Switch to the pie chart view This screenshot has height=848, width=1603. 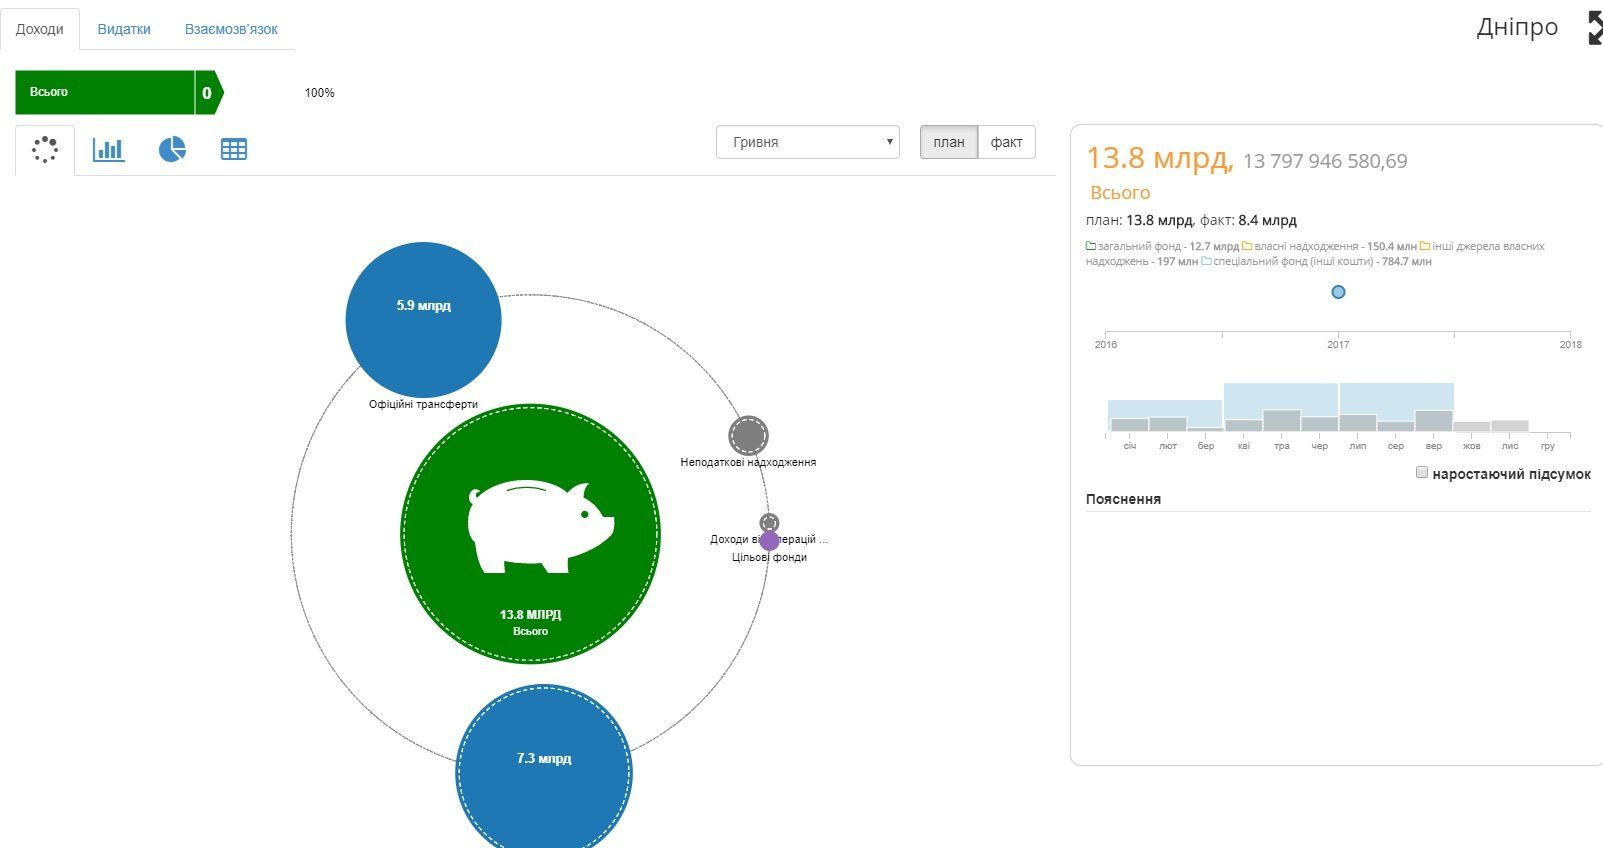pos(172,150)
